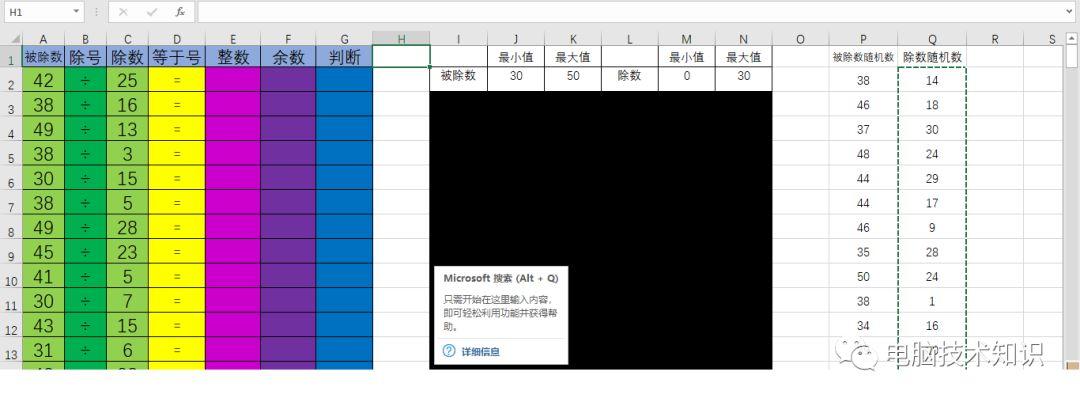Select cell C3 containing 16
Image resolution: width=1080 pixels, height=402 pixels.
(127, 105)
